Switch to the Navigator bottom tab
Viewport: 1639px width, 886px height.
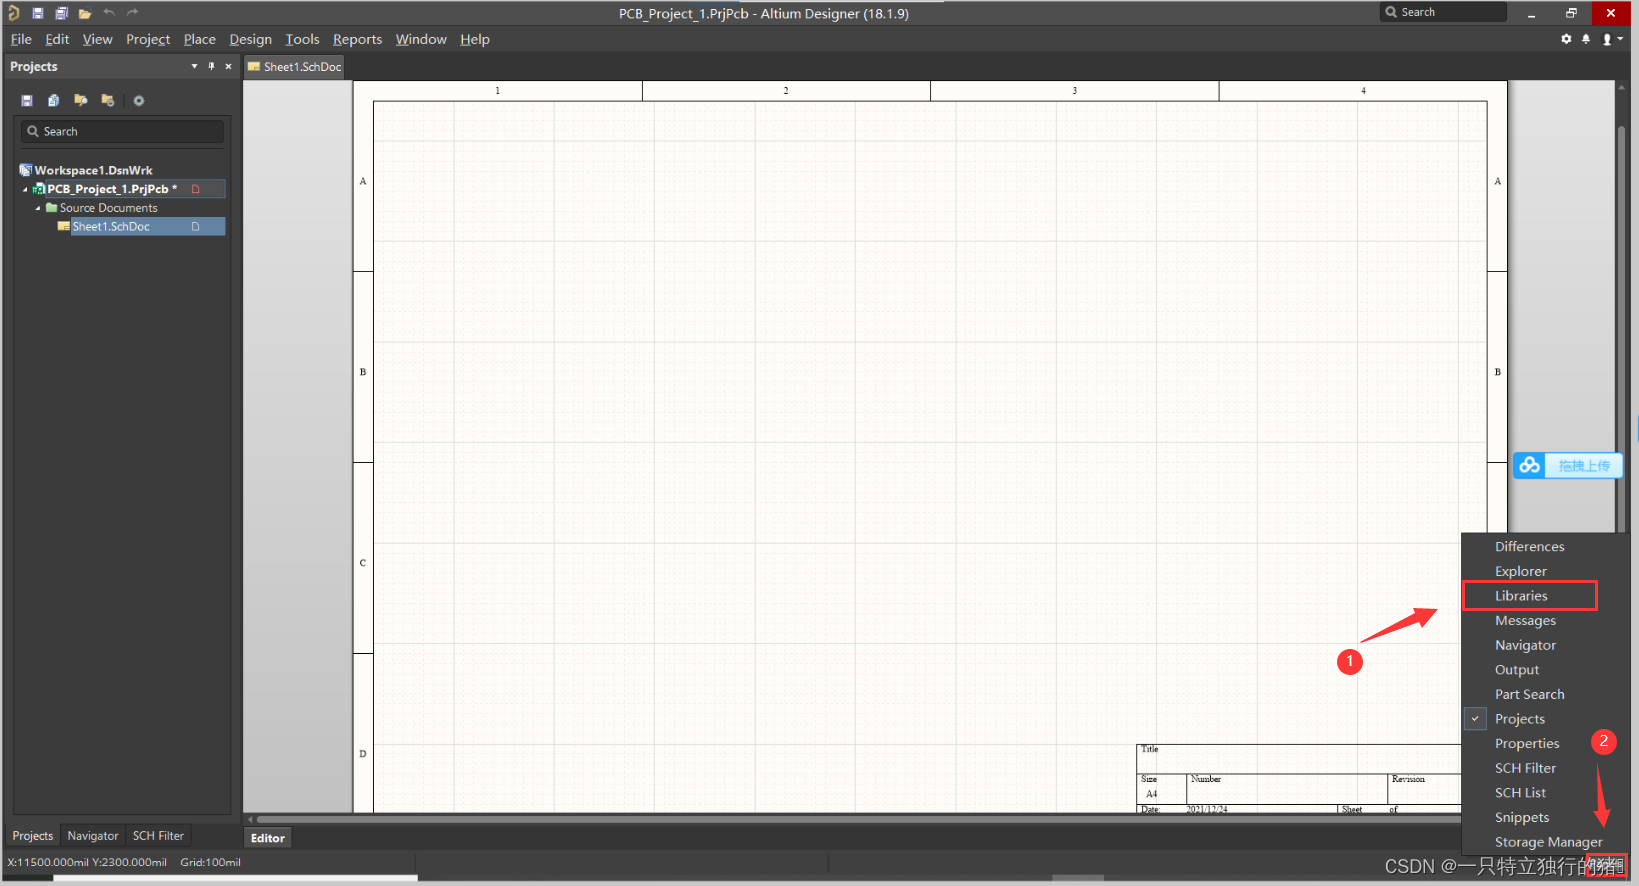[x=93, y=836]
